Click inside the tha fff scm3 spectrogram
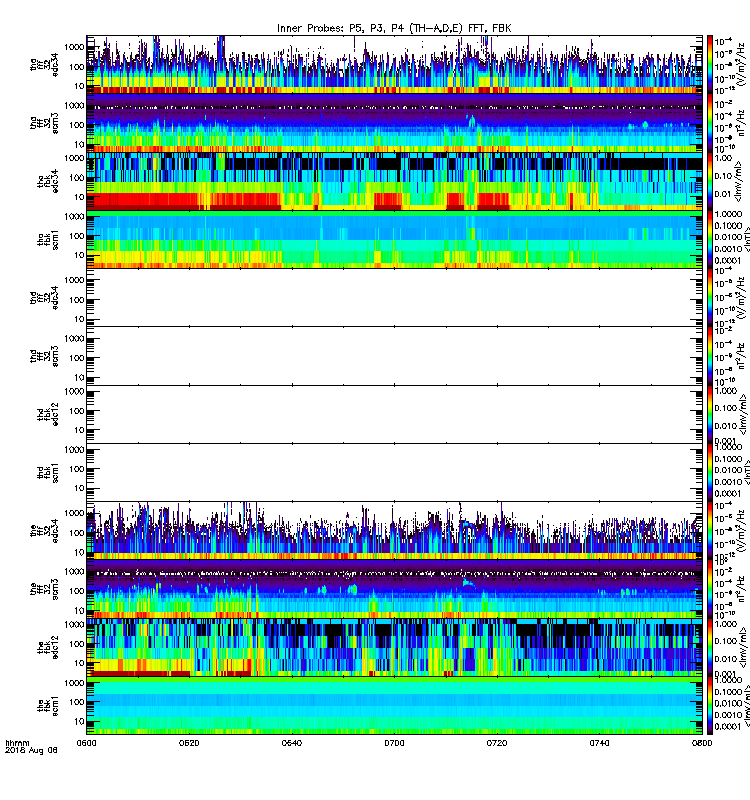This screenshot has height=800, width=750. [394, 123]
